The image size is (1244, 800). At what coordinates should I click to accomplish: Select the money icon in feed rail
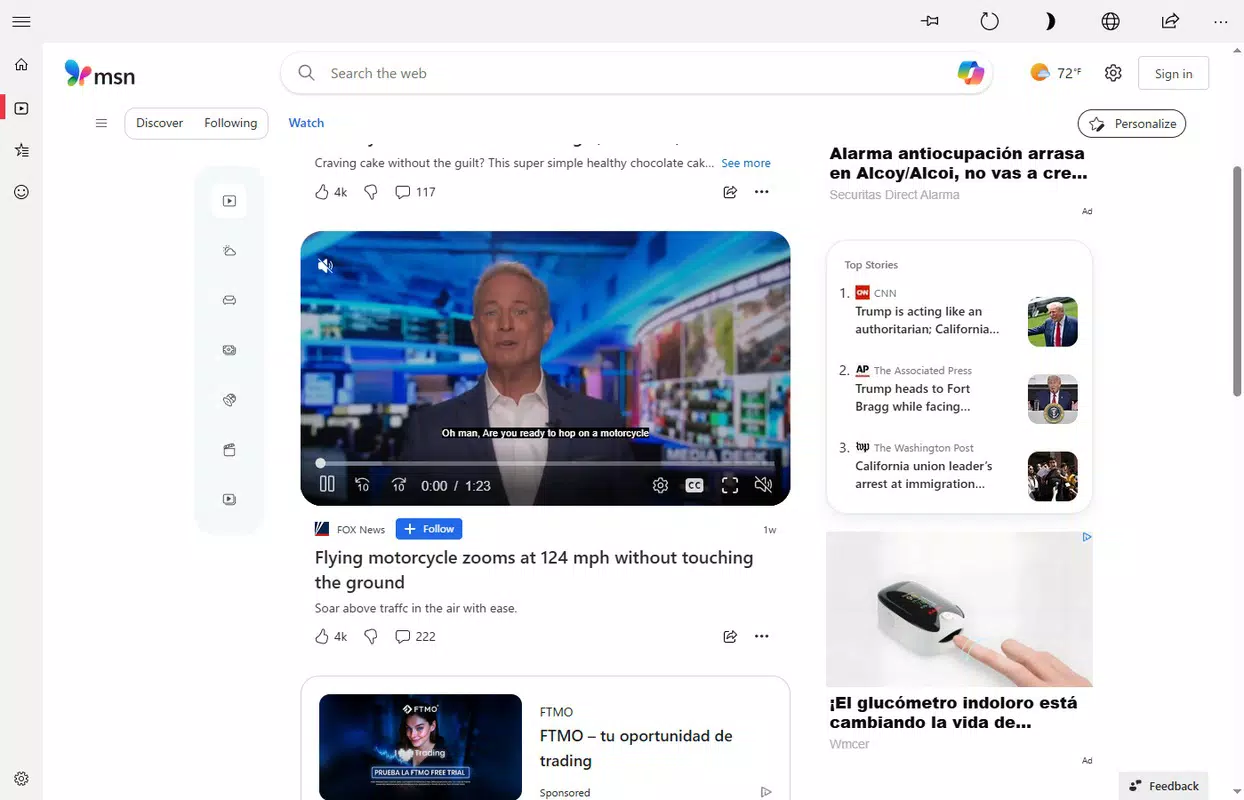[x=229, y=350]
